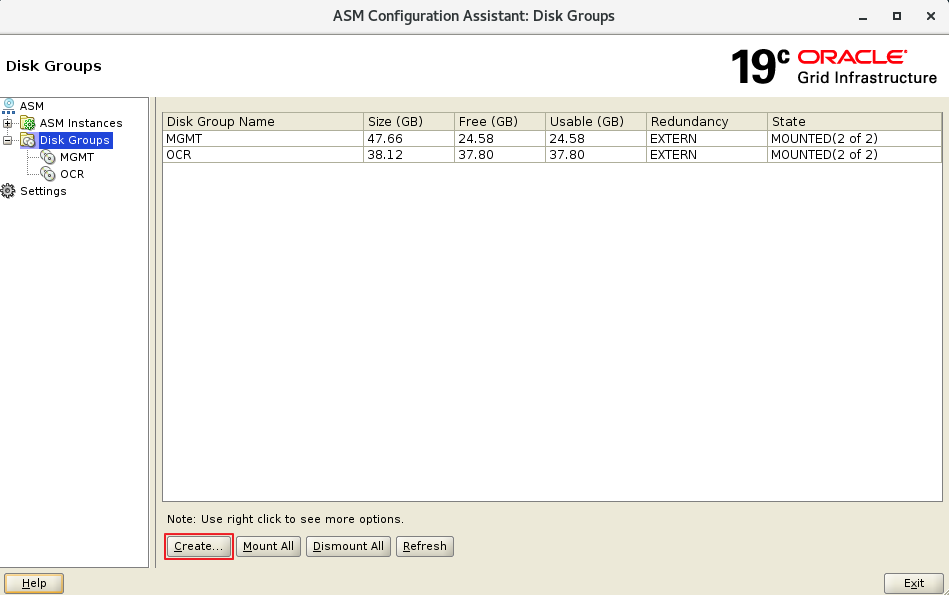The image size is (949, 595).
Task: Click the MGMT disk group icon in tree
Action: tap(48, 157)
